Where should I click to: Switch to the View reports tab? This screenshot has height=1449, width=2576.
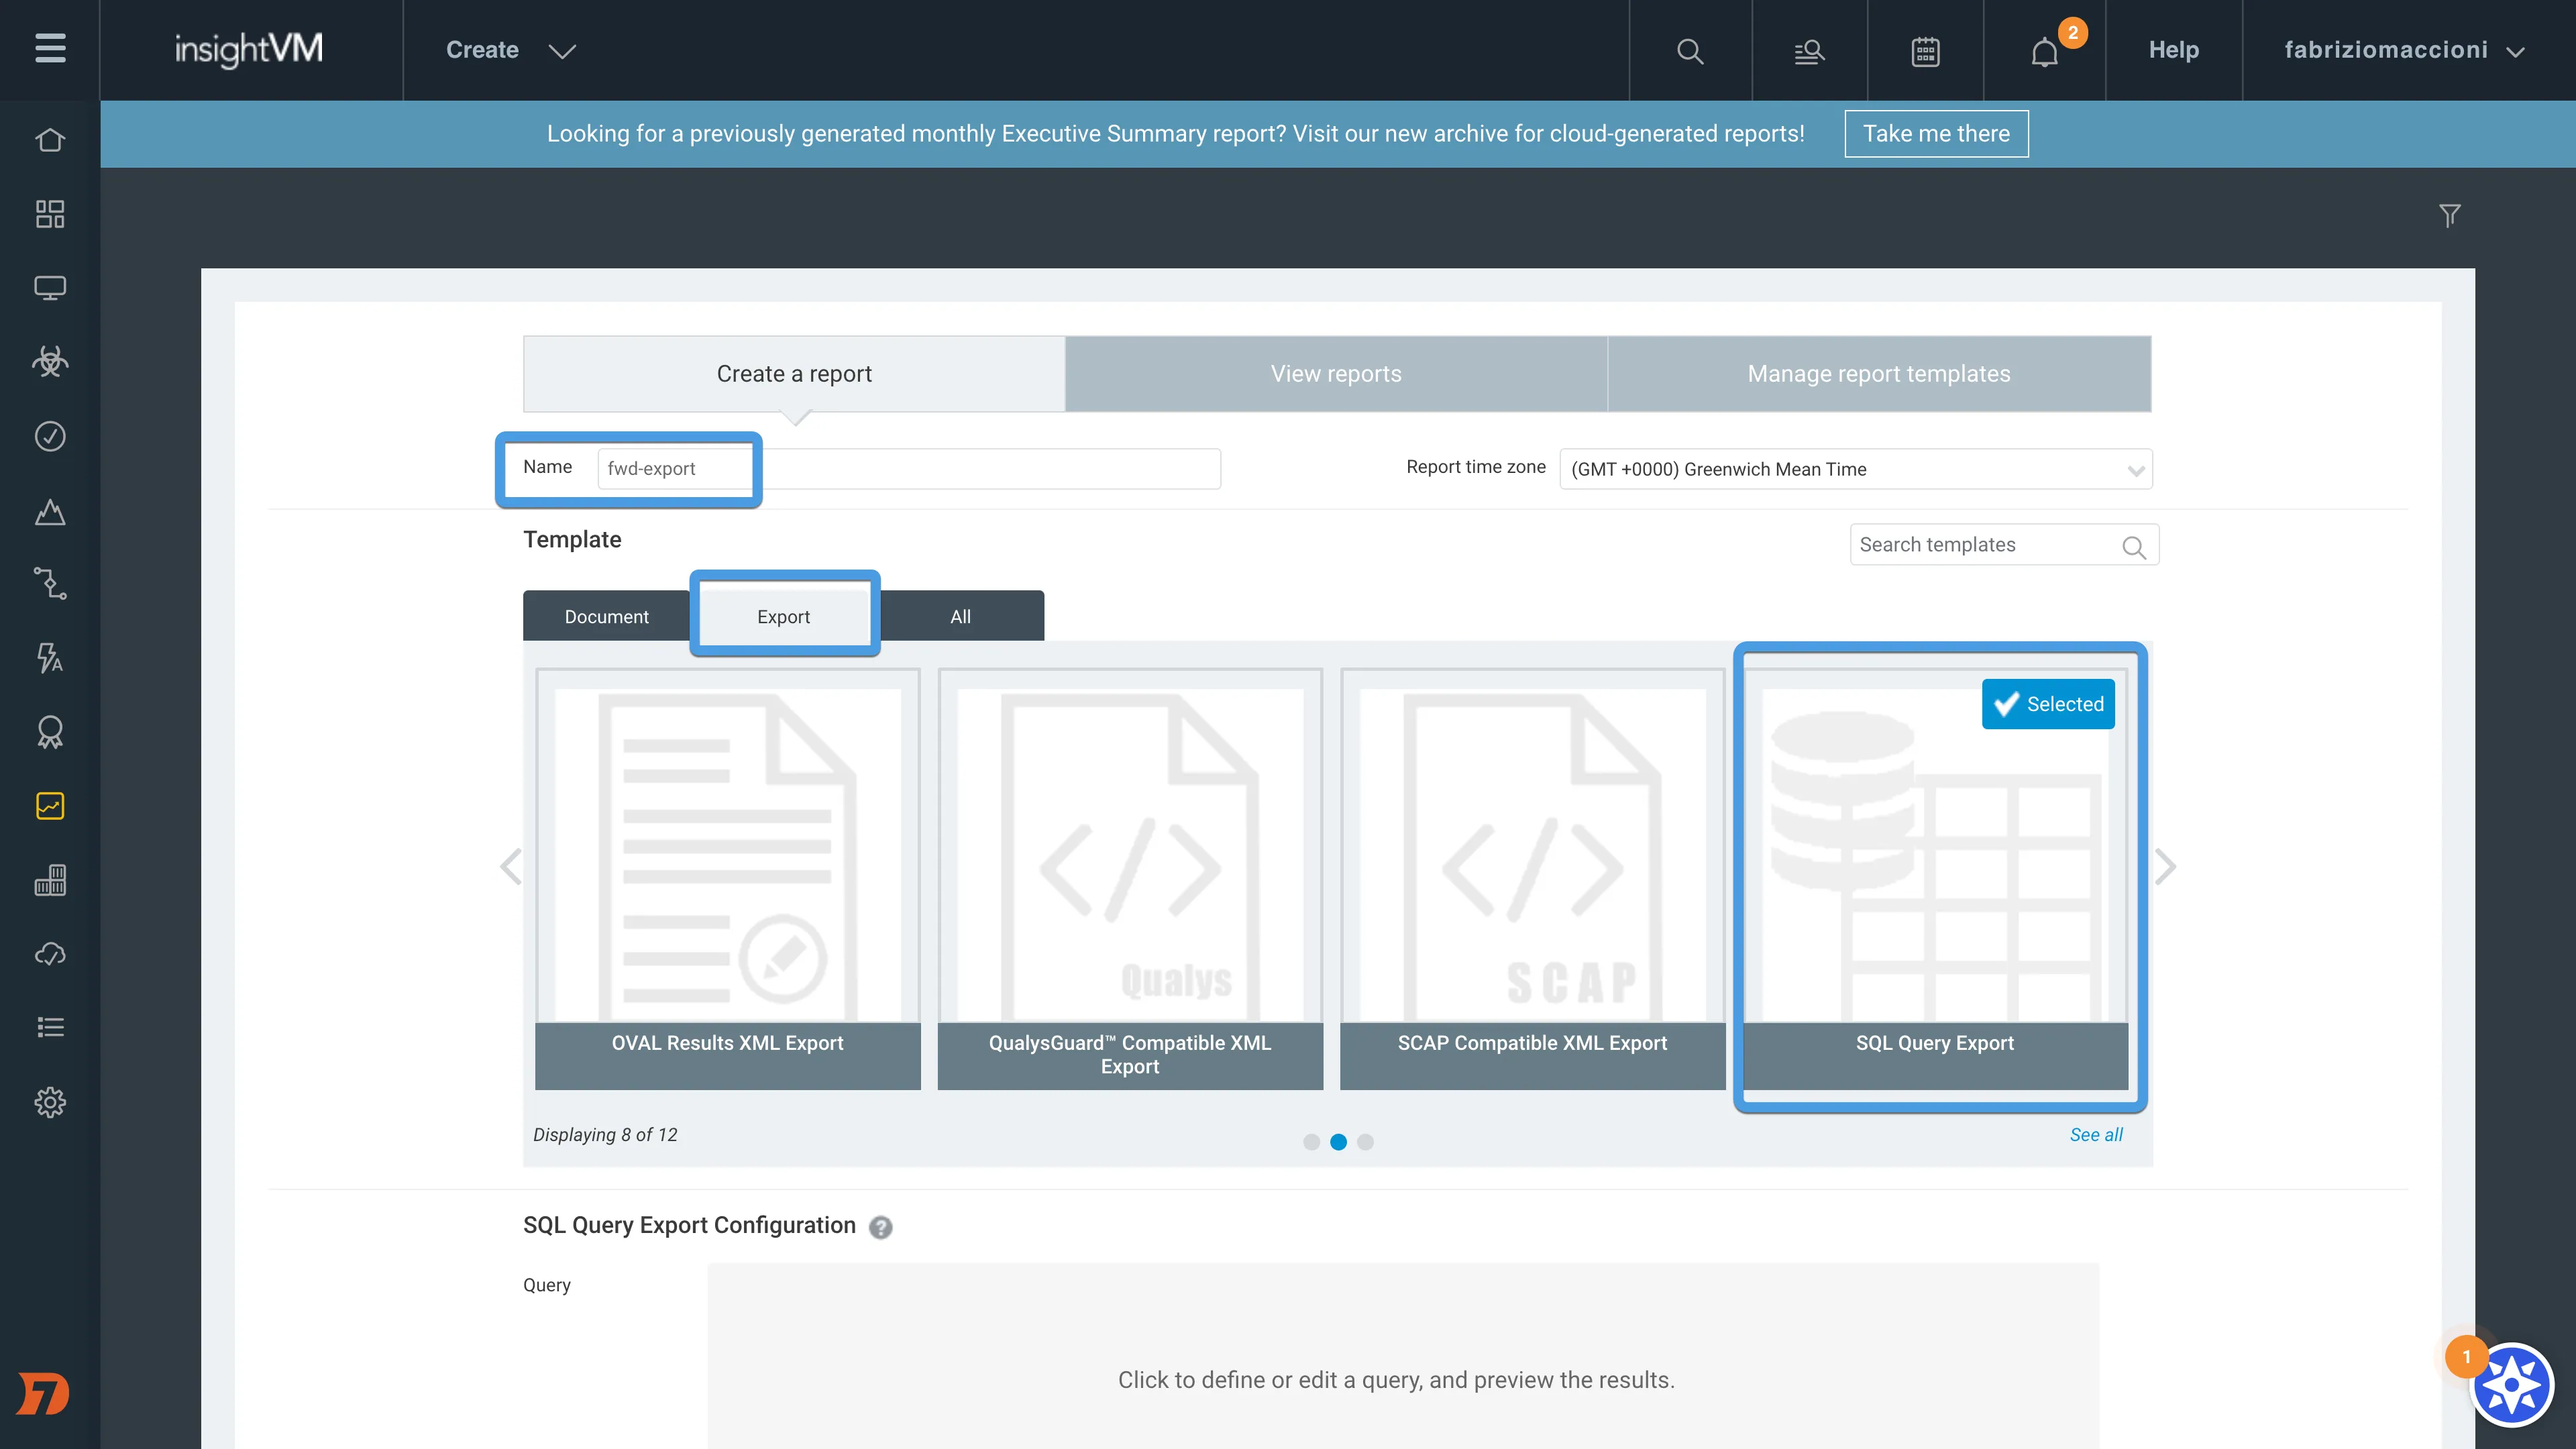pos(1336,373)
